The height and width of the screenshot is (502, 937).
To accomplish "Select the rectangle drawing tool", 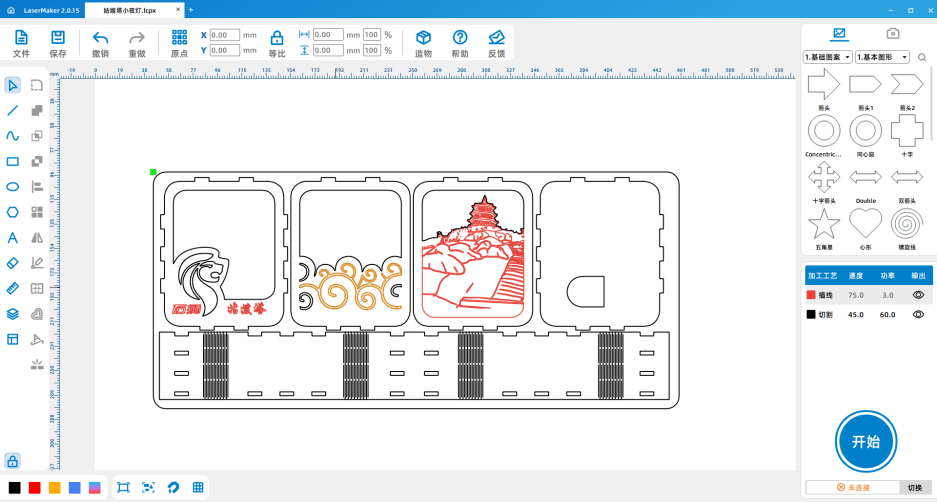I will tap(13, 161).
